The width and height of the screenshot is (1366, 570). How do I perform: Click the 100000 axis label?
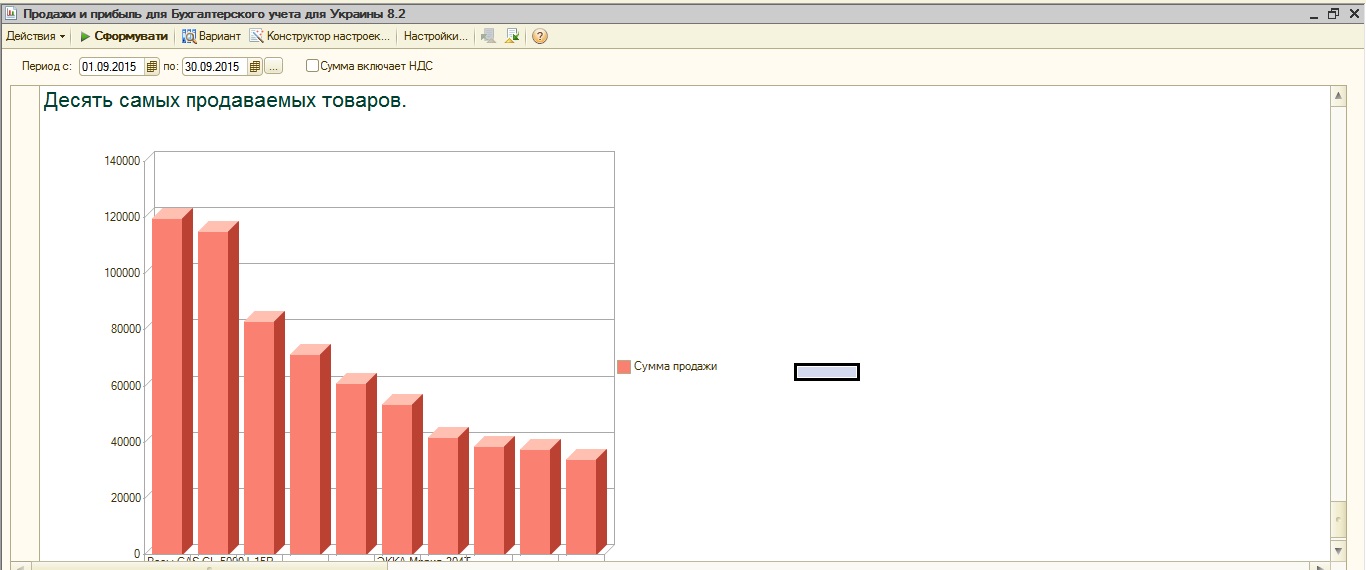pyautogui.click(x=122, y=272)
